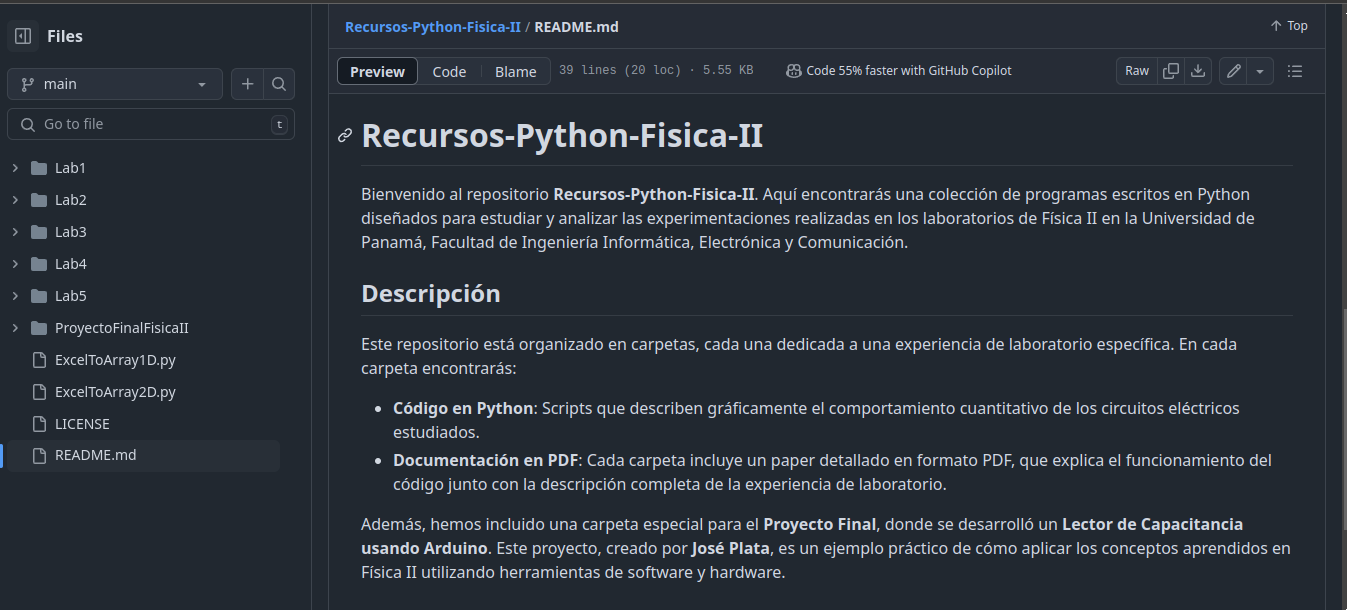Open the ExcelToArray1D.py file name
This screenshot has height=610, width=1347.
point(115,360)
